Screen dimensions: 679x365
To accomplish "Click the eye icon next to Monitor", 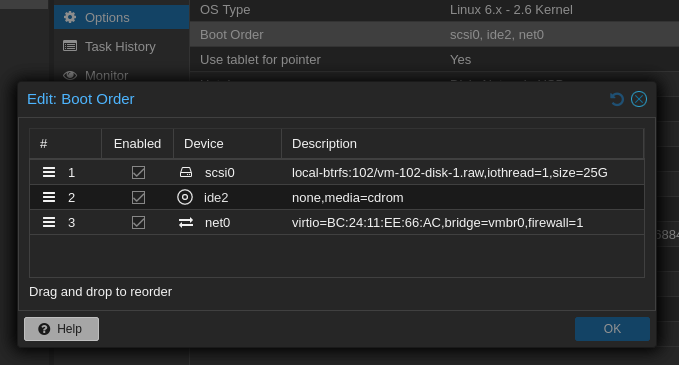I will click(70, 75).
